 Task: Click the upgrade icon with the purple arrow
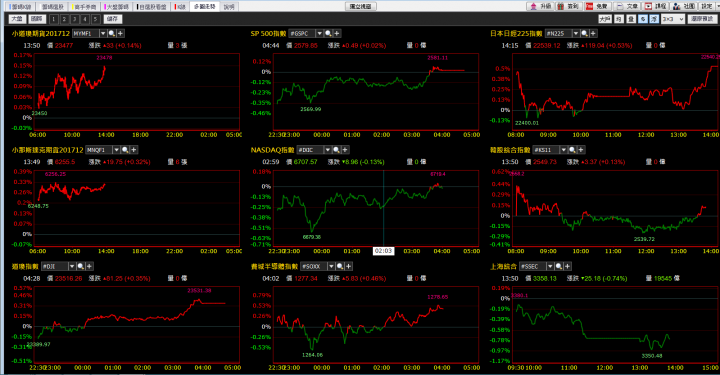[540, 6]
